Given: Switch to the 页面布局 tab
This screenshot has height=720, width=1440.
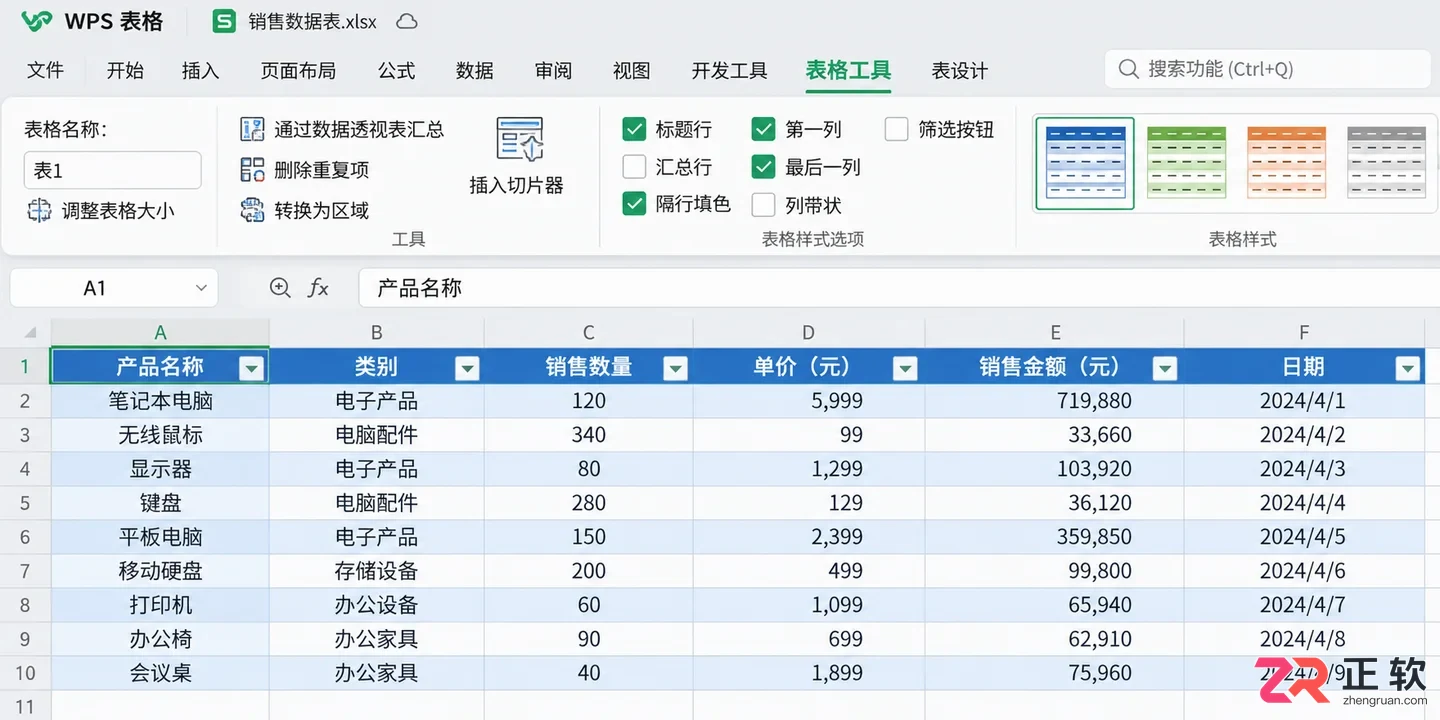Looking at the screenshot, I should (x=298, y=70).
